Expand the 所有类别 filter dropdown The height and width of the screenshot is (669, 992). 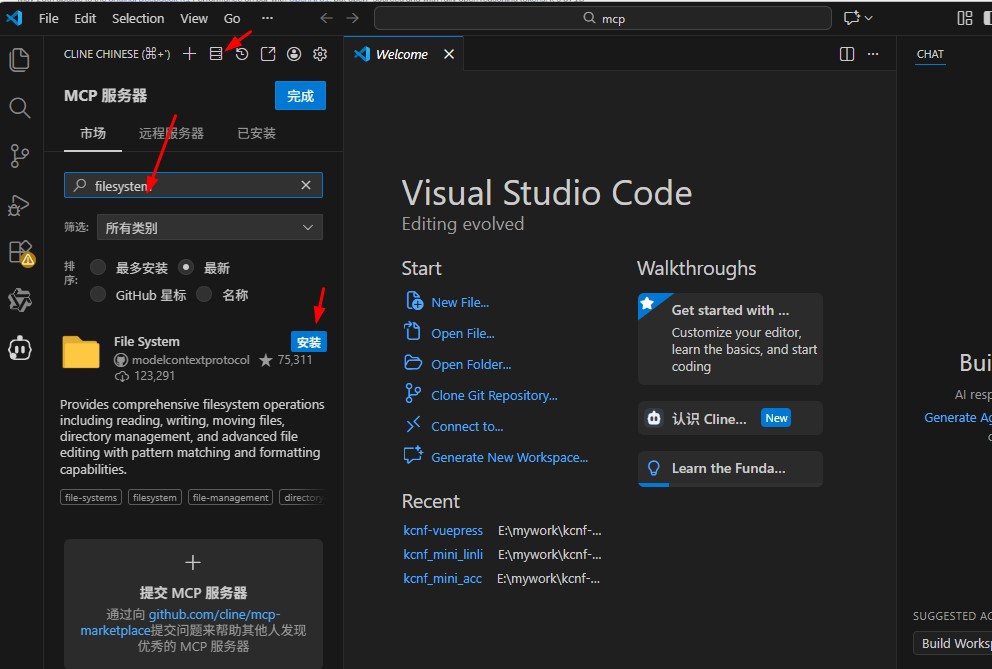click(209, 227)
